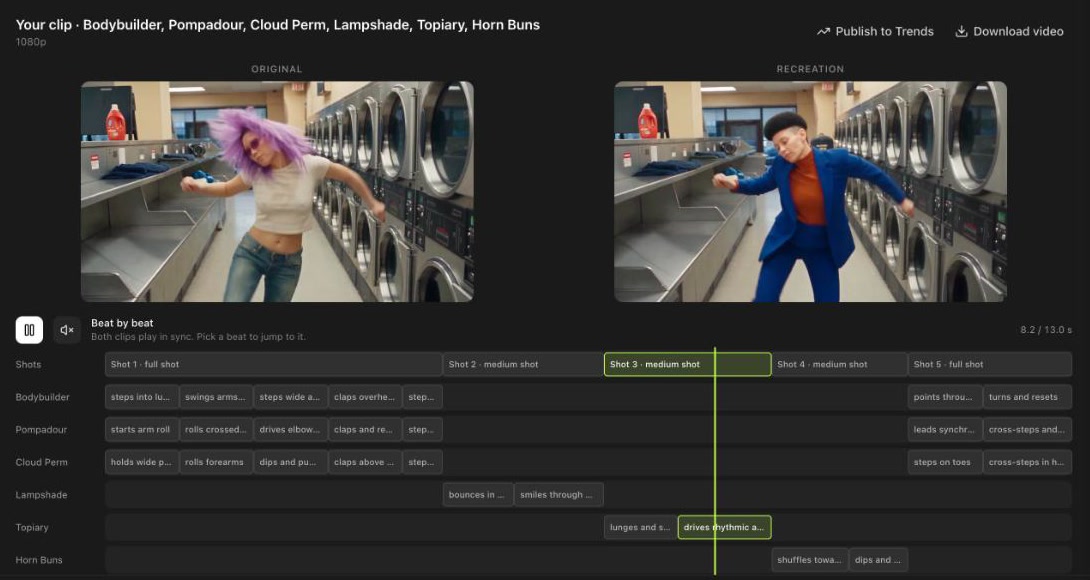Click the 'Pompadour' row label
This screenshot has height=580, width=1090.
pyautogui.click(x=41, y=430)
